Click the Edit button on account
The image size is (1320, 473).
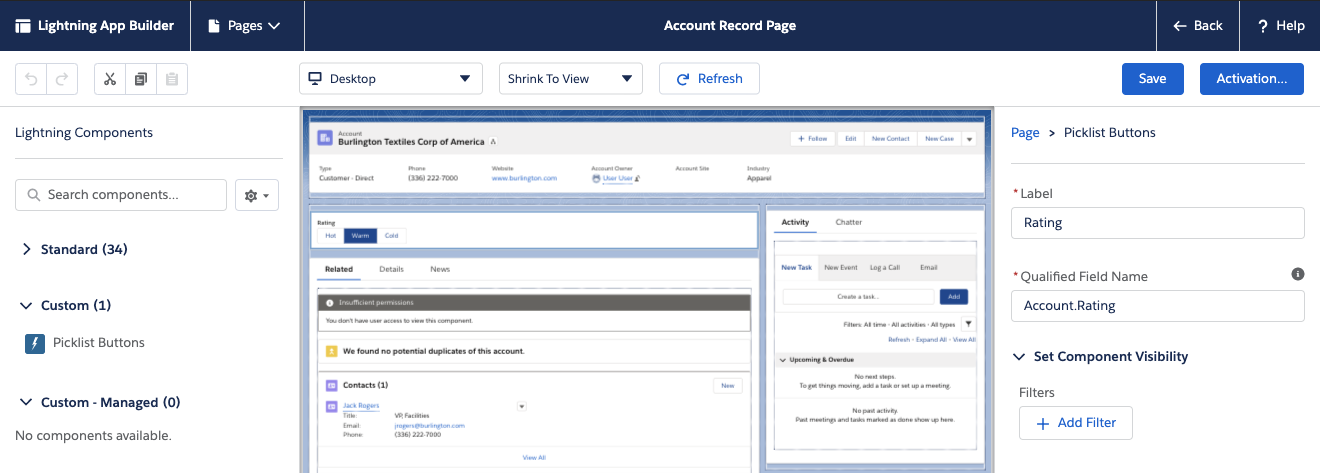[850, 139]
